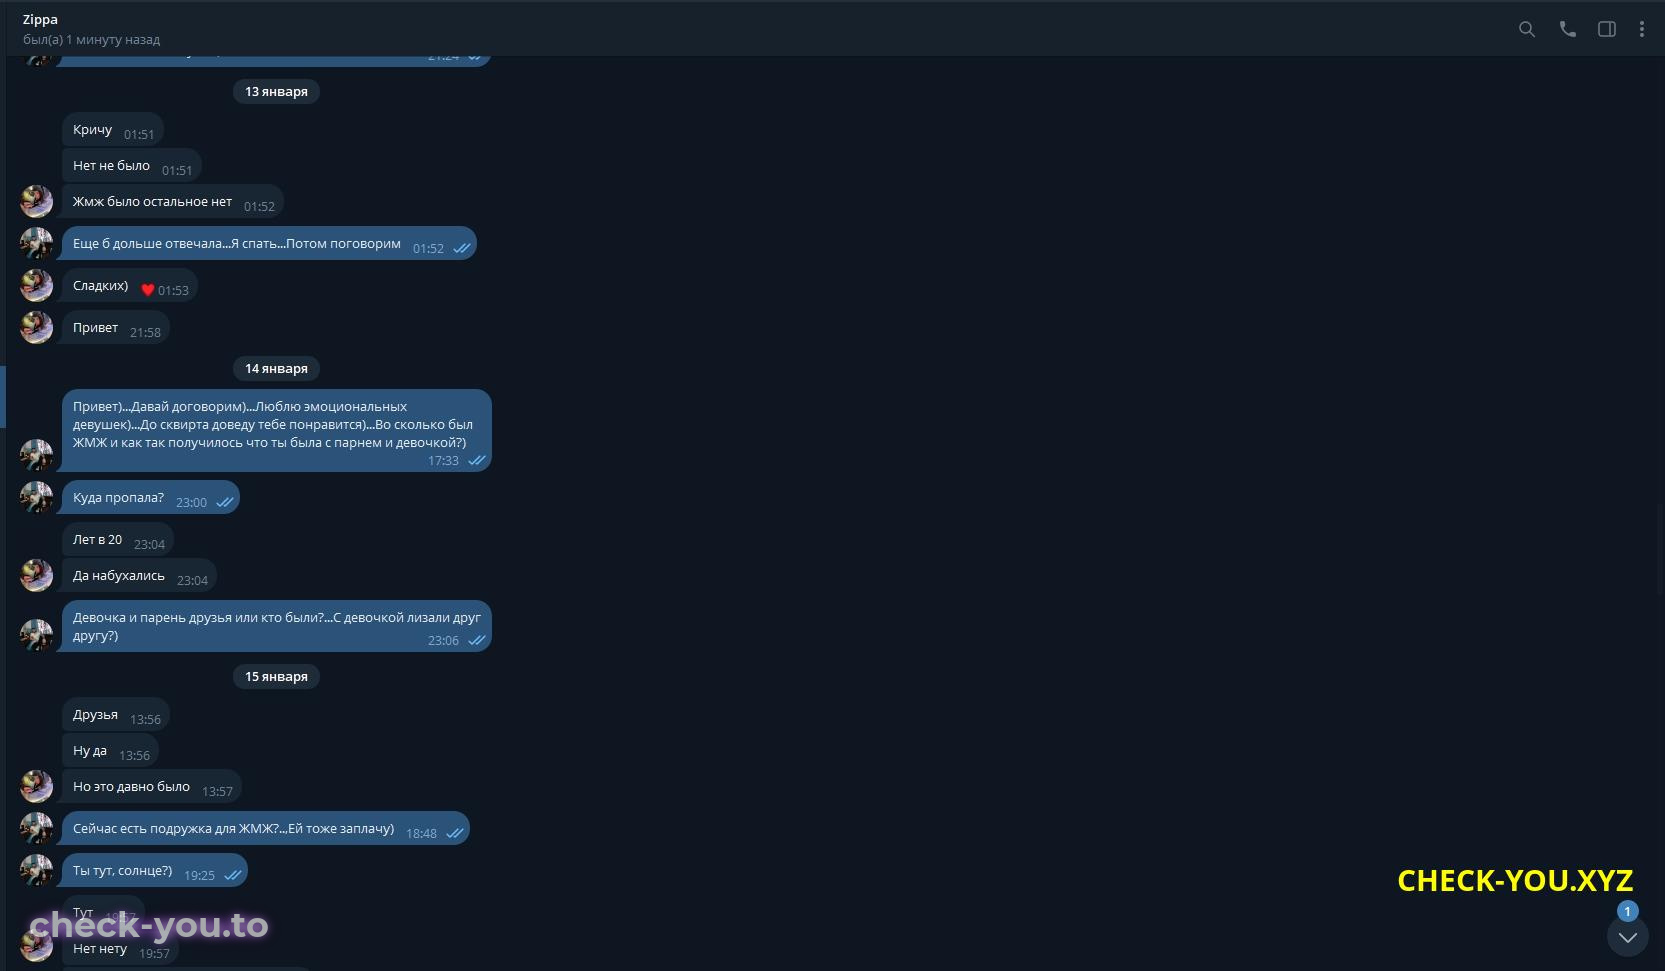Screen dimensions: 1665x971
Task: Click the "Лет в 20" message bubble
Action: click(x=118, y=540)
